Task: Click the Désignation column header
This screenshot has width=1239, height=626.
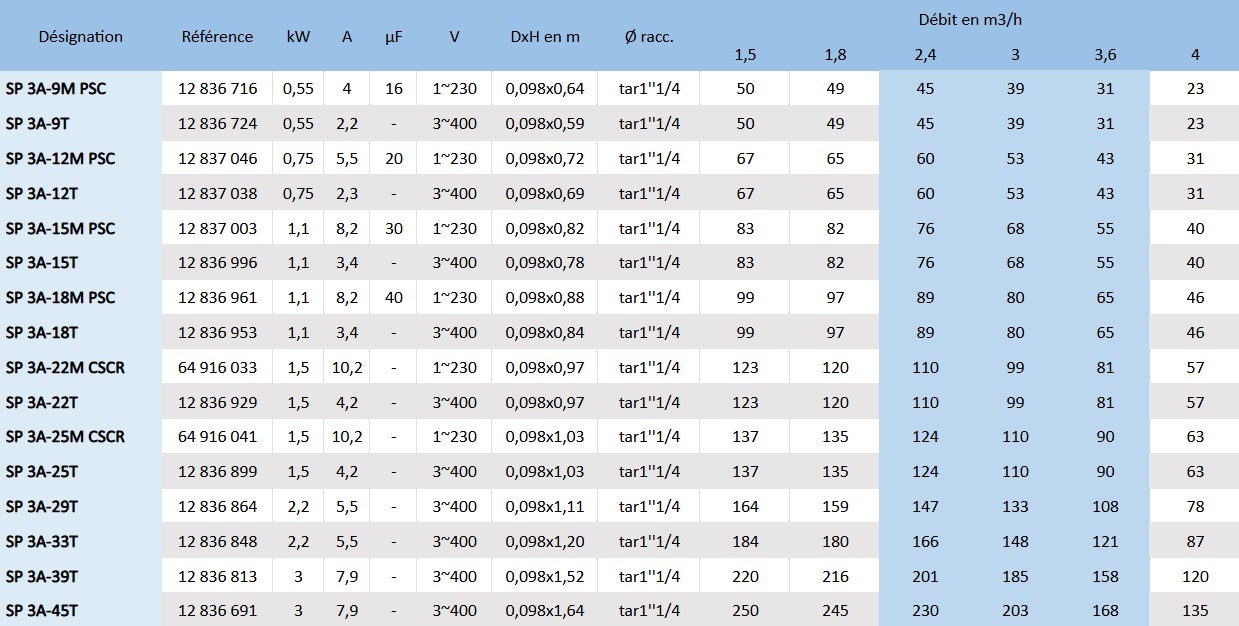Action: point(80,36)
